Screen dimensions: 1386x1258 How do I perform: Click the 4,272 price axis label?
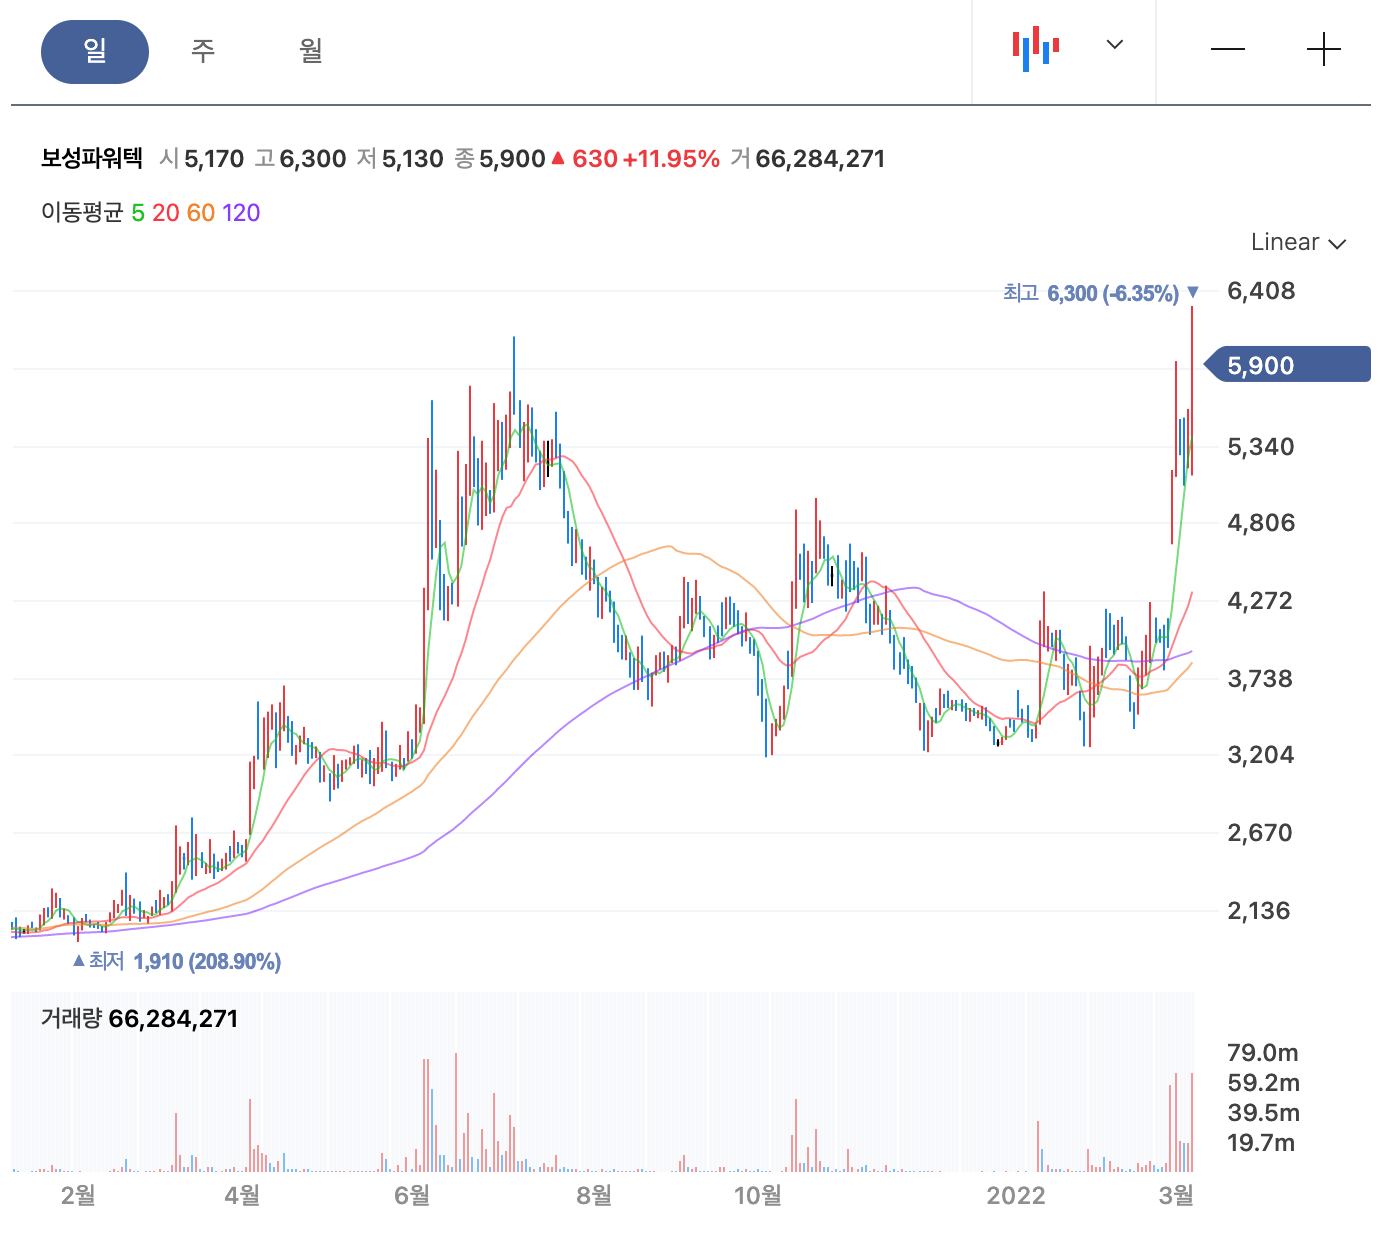(x=1261, y=601)
